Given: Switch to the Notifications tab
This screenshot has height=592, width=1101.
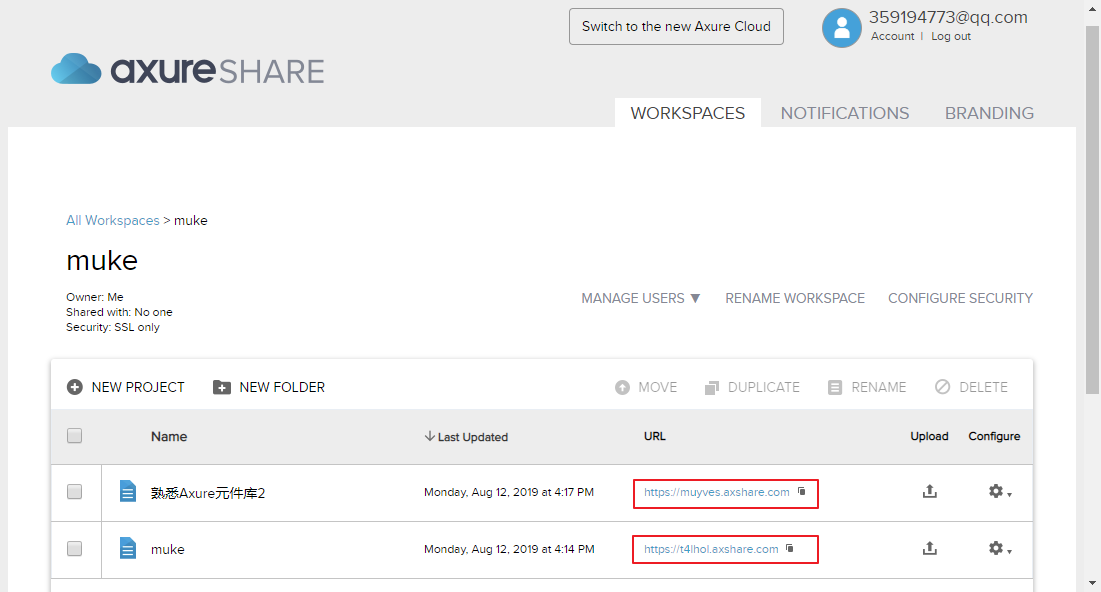Looking at the screenshot, I should (x=845, y=113).
